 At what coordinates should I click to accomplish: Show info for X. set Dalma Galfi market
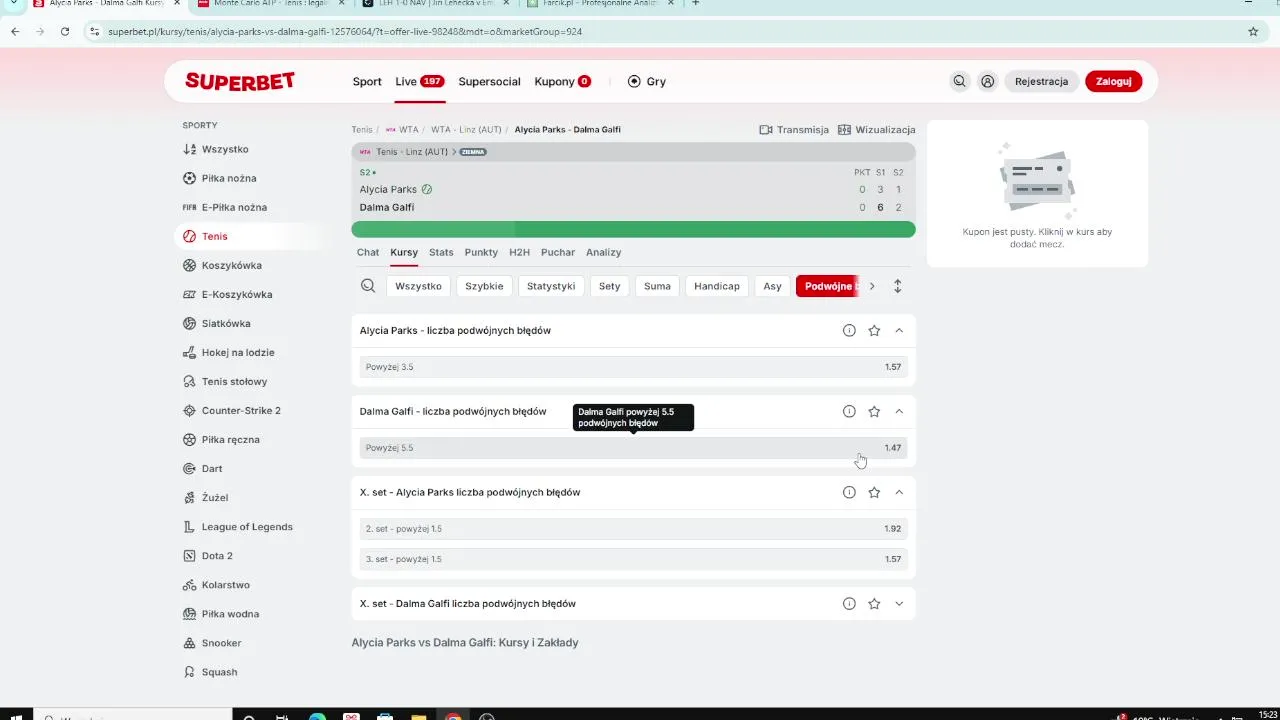point(849,603)
